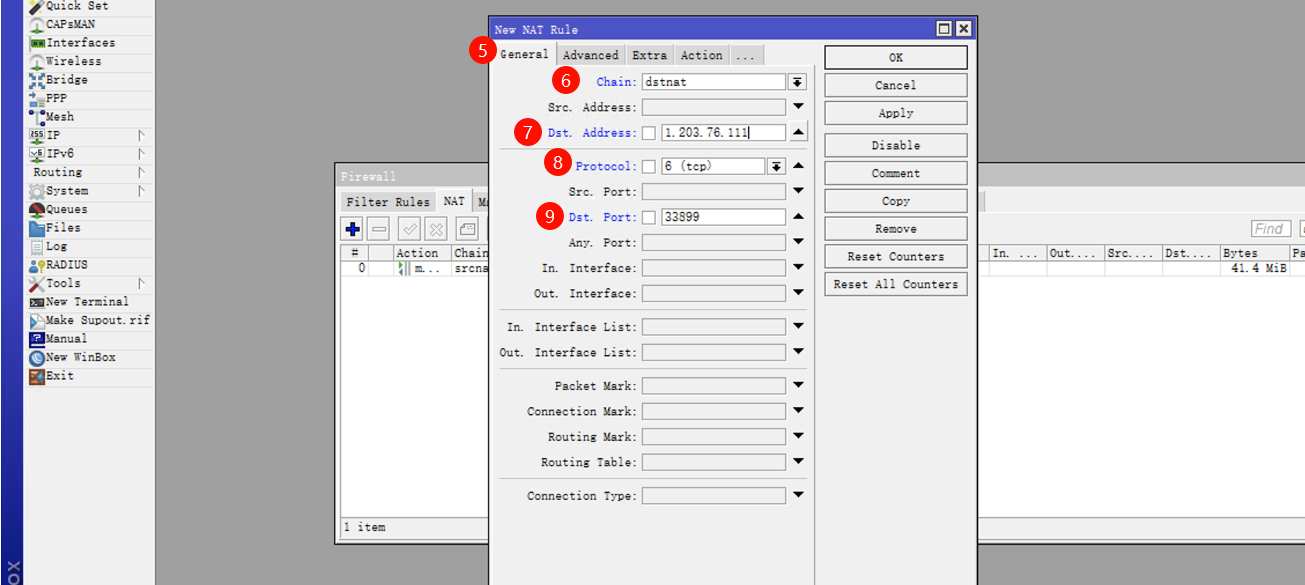Add a rule with blue plus icon
This screenshot has height=585, width=1305.
point(352,229)
